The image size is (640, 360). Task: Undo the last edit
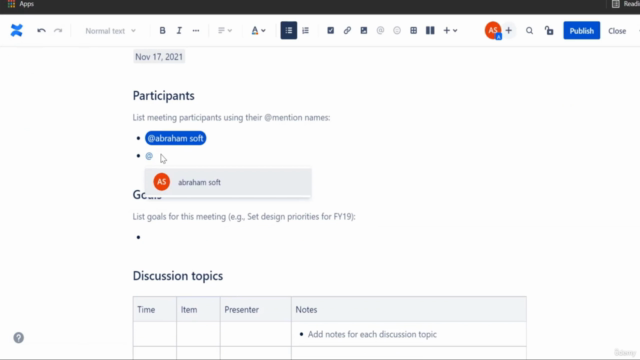coord(41,31)
